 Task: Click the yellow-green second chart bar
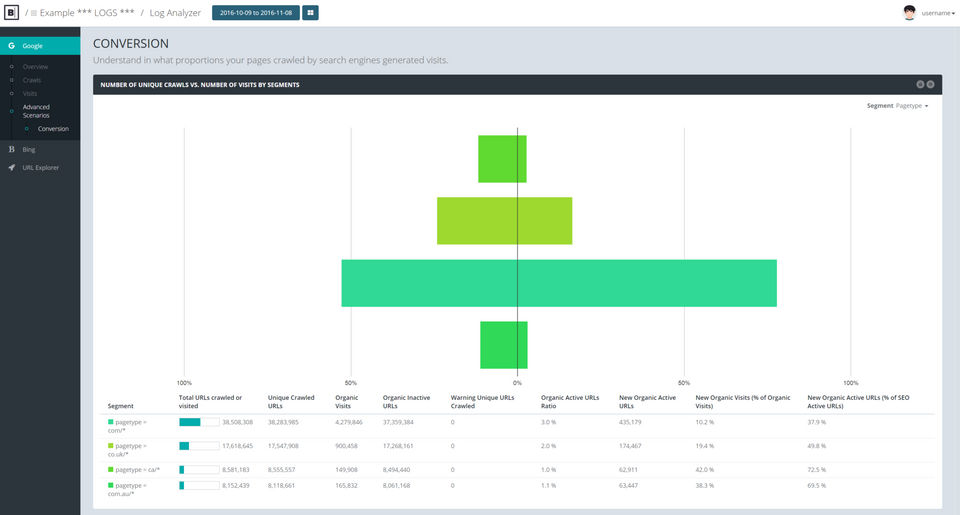click(504, 220)
